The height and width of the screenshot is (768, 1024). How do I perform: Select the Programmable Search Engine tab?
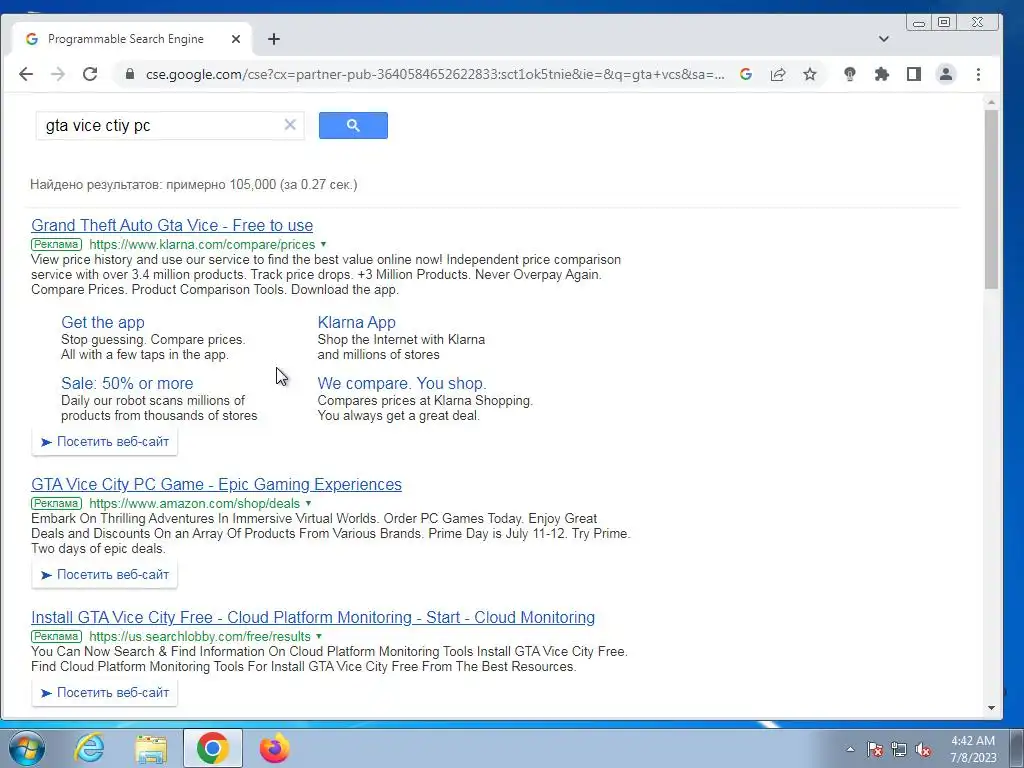point(126,39)
